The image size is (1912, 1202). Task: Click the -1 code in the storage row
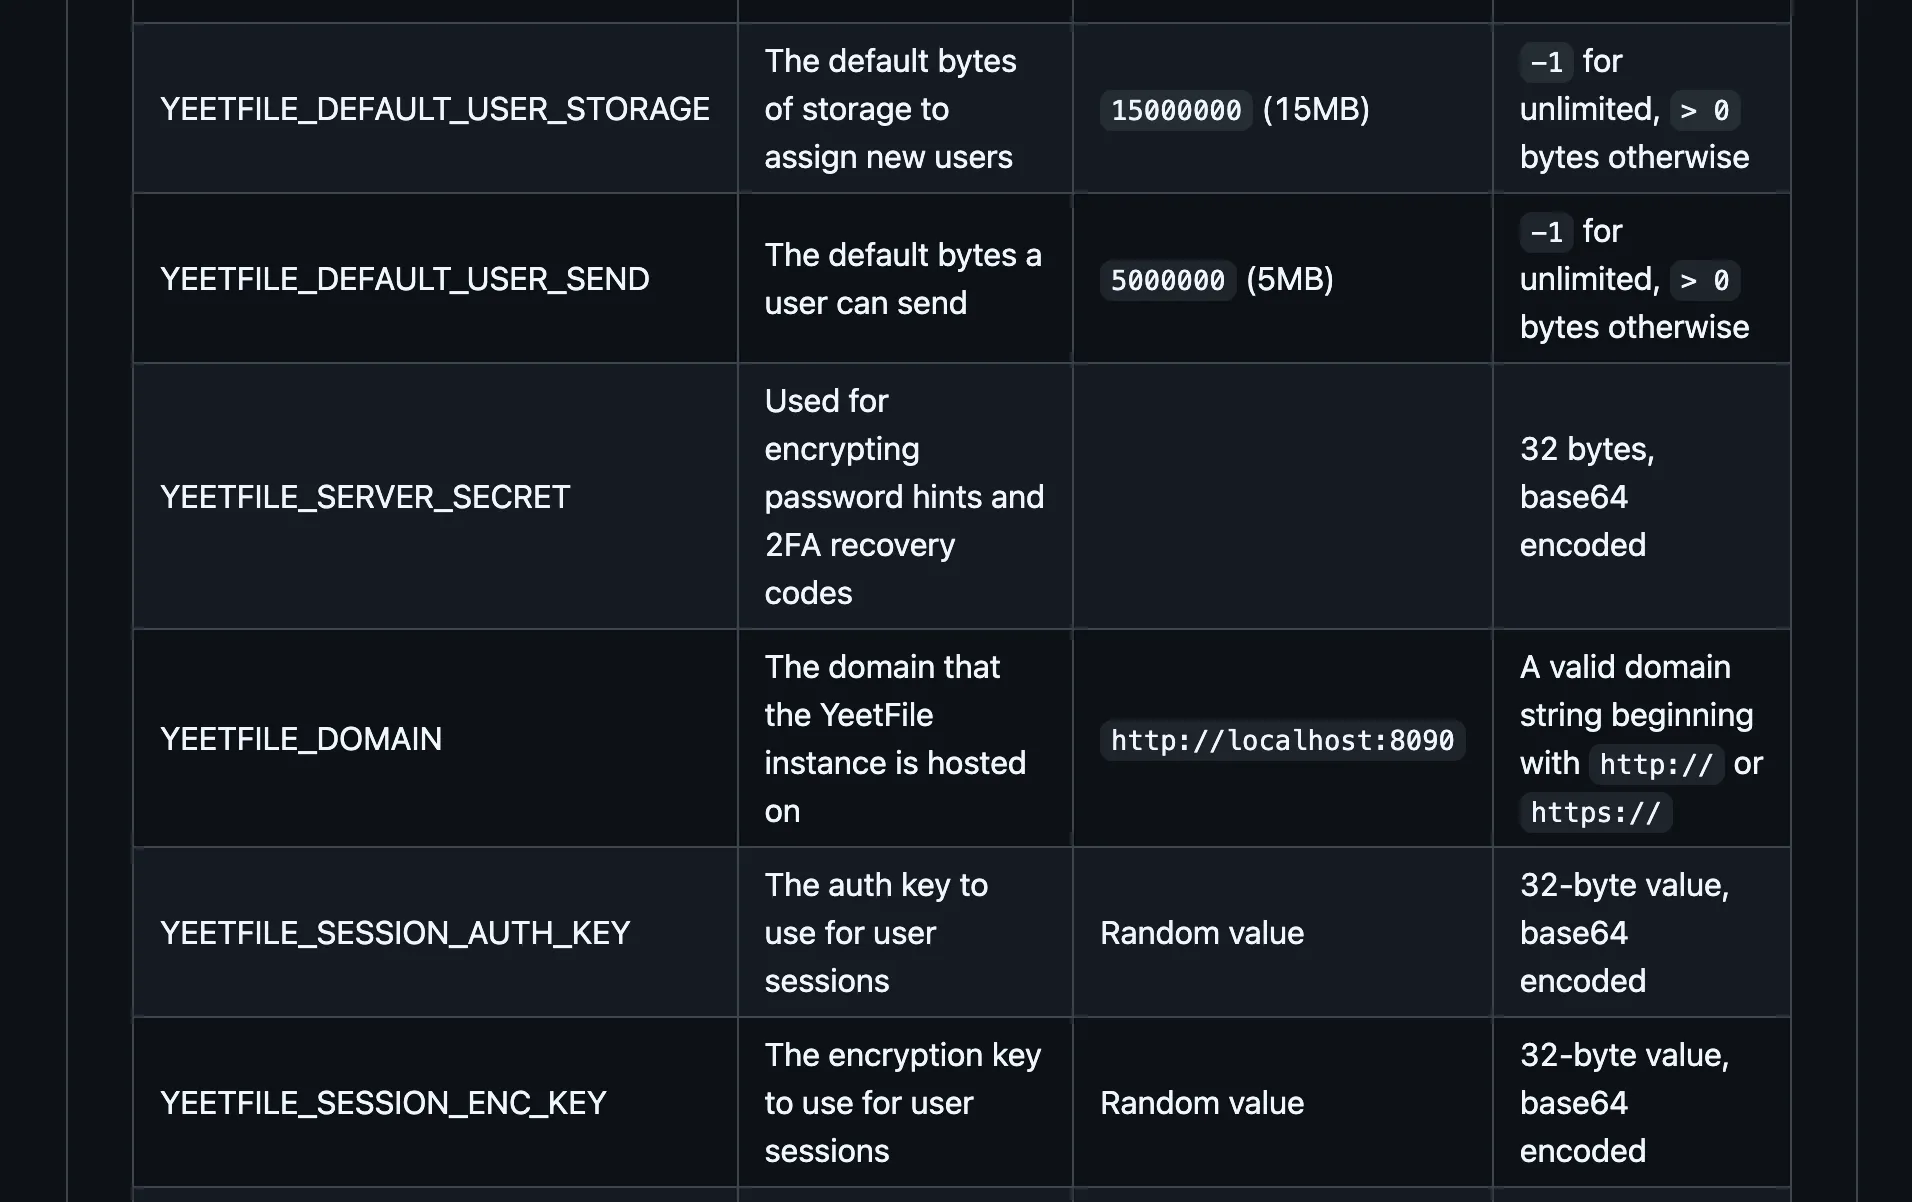pyautogui.click(x=1546, y=62)
